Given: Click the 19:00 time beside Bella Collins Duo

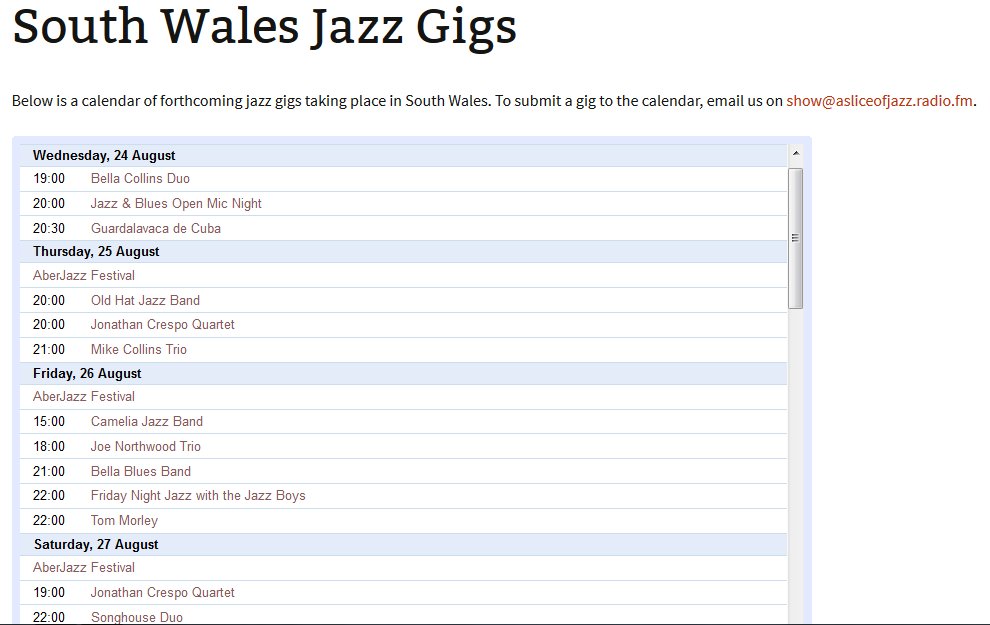Looking at the screenshot, I should (49, 179).
